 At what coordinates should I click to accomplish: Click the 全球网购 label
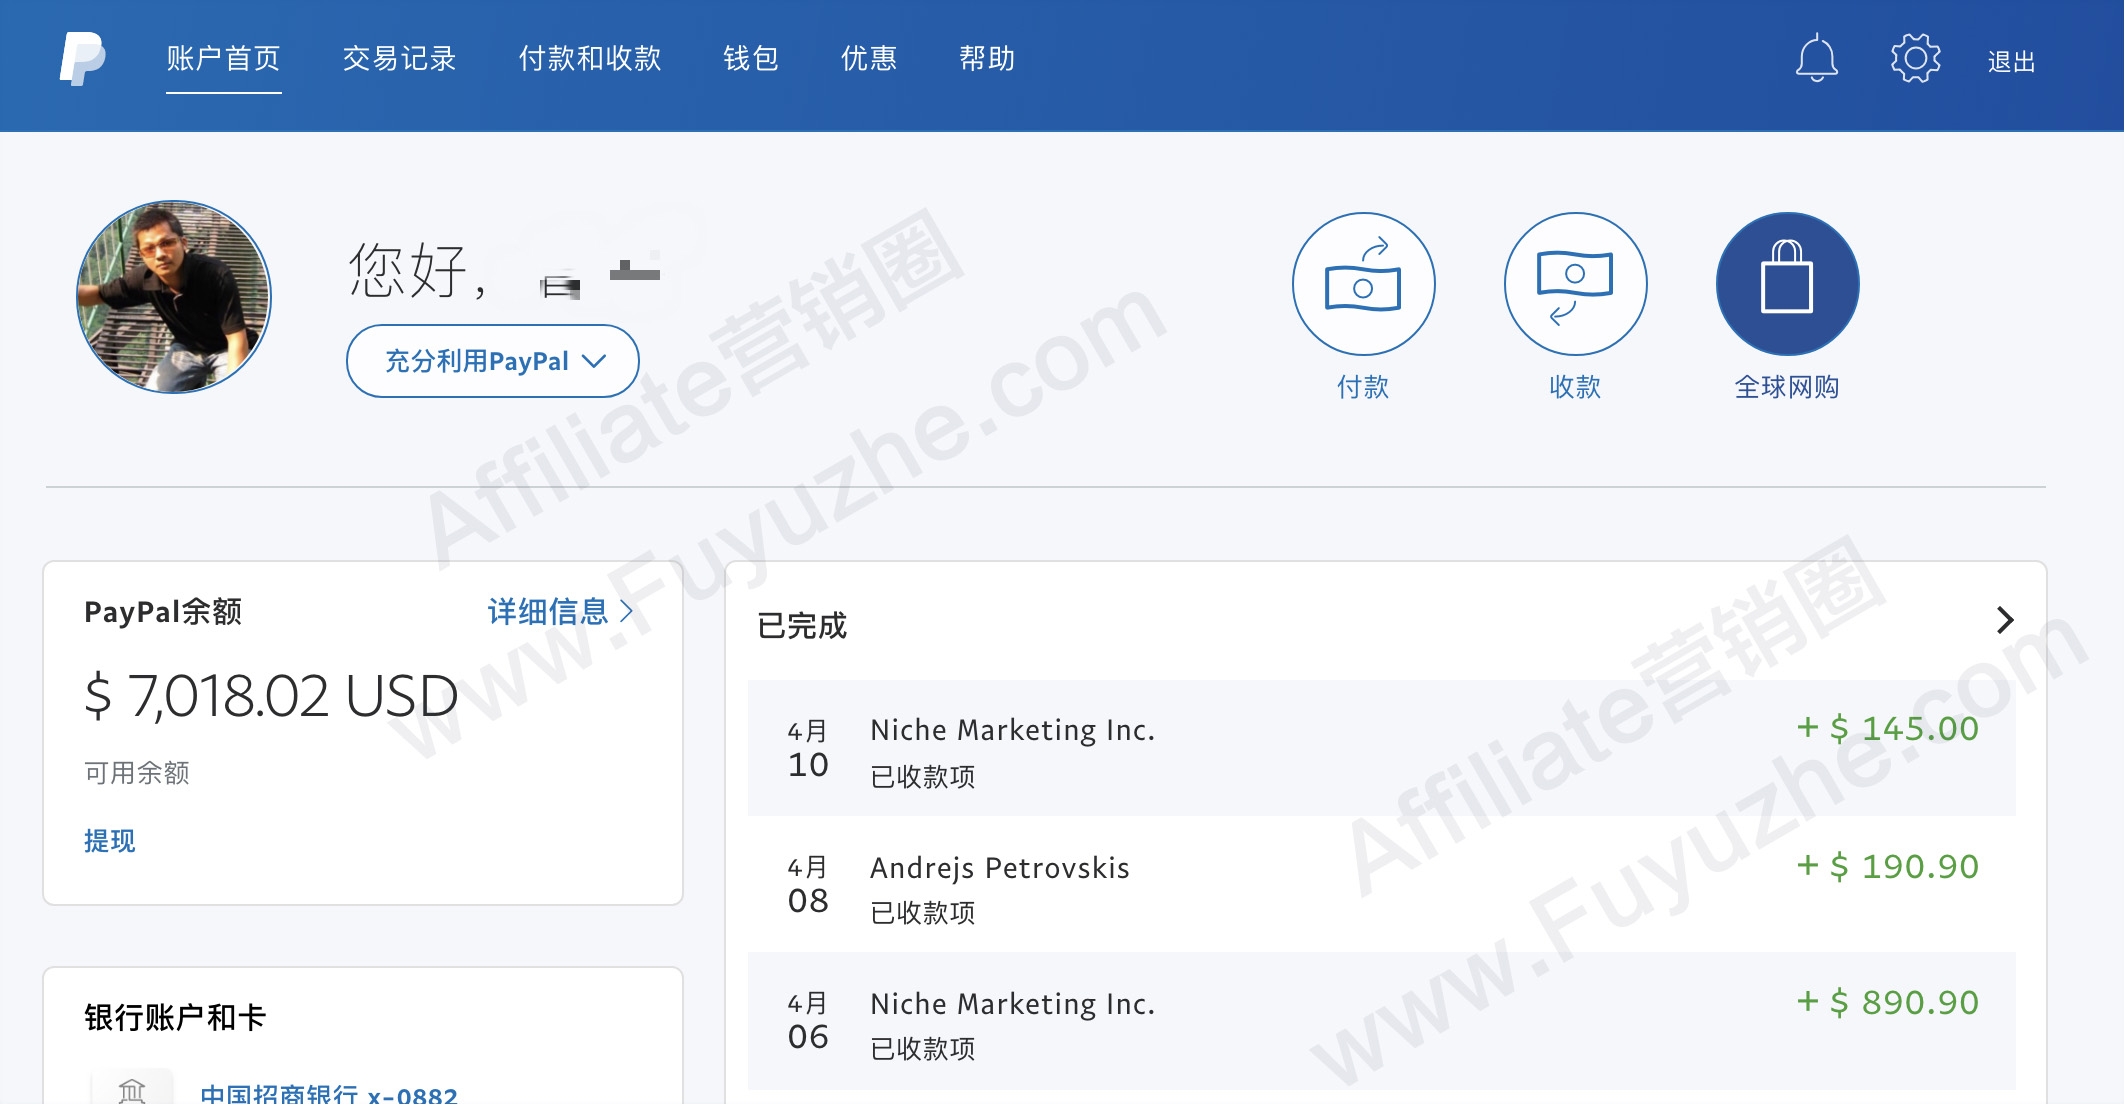[1787, 387]
